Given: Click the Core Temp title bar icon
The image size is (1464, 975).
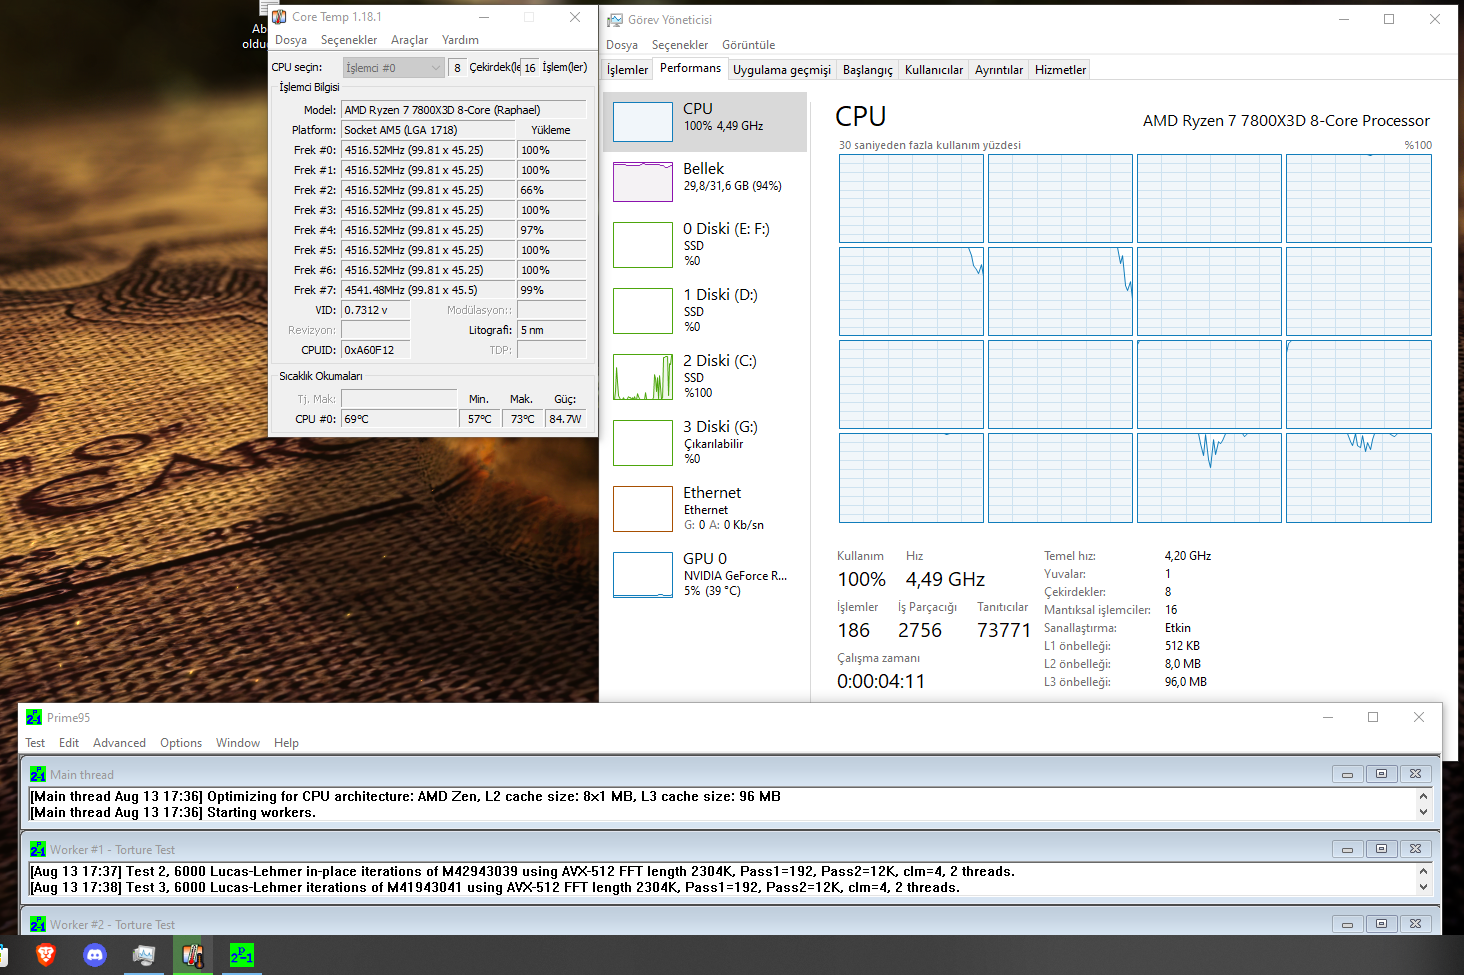Looking at the screenshot, I should coord(279,17).
